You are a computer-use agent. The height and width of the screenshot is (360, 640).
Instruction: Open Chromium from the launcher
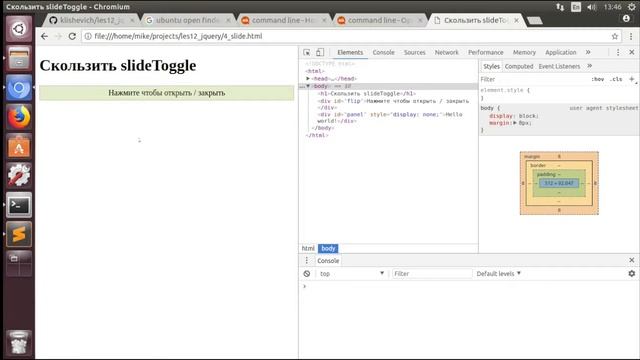pos(19,88)
